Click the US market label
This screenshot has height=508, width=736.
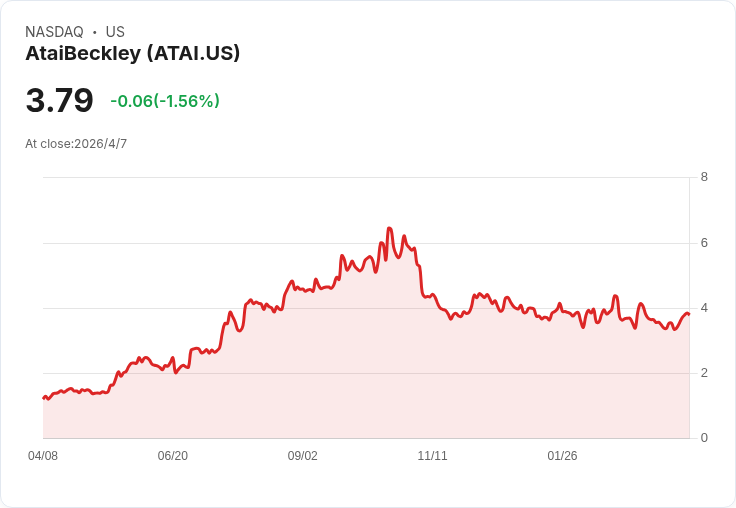[115, 32]
